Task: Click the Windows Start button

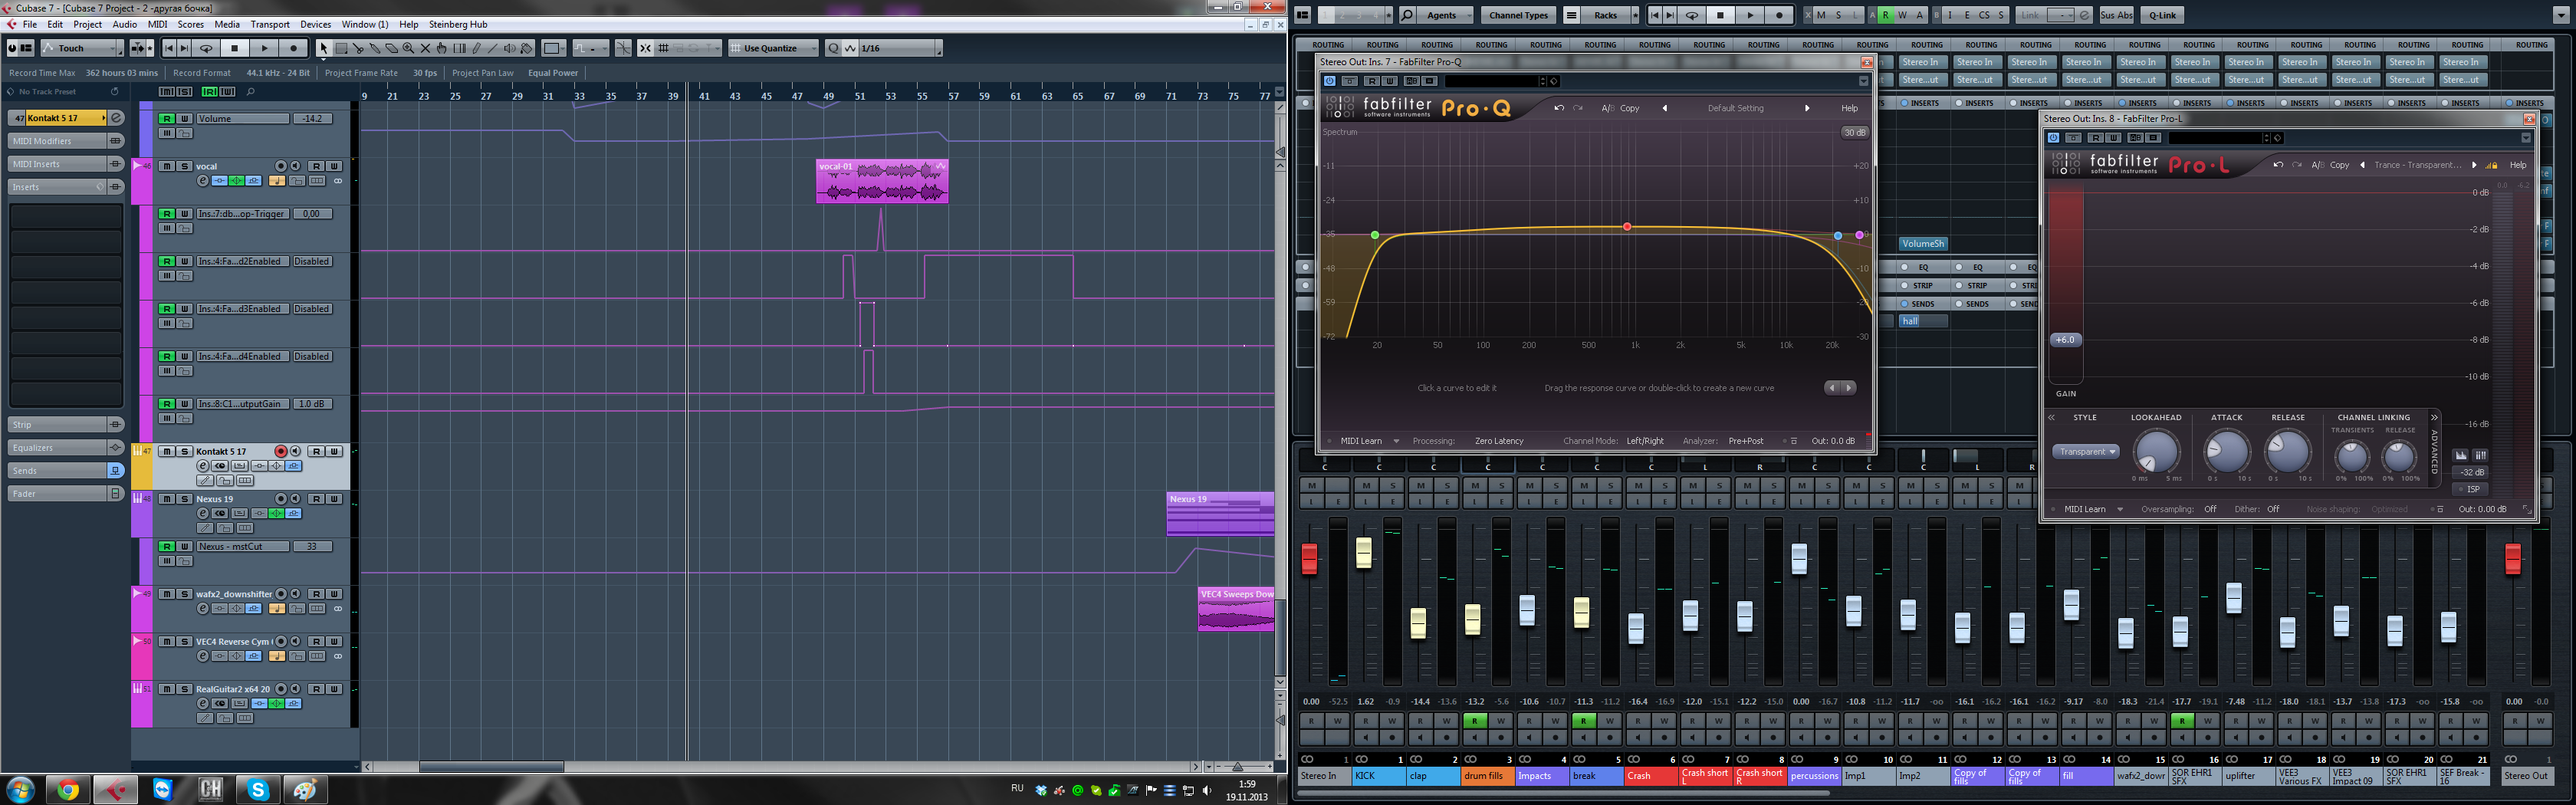Action: point(20,790)
